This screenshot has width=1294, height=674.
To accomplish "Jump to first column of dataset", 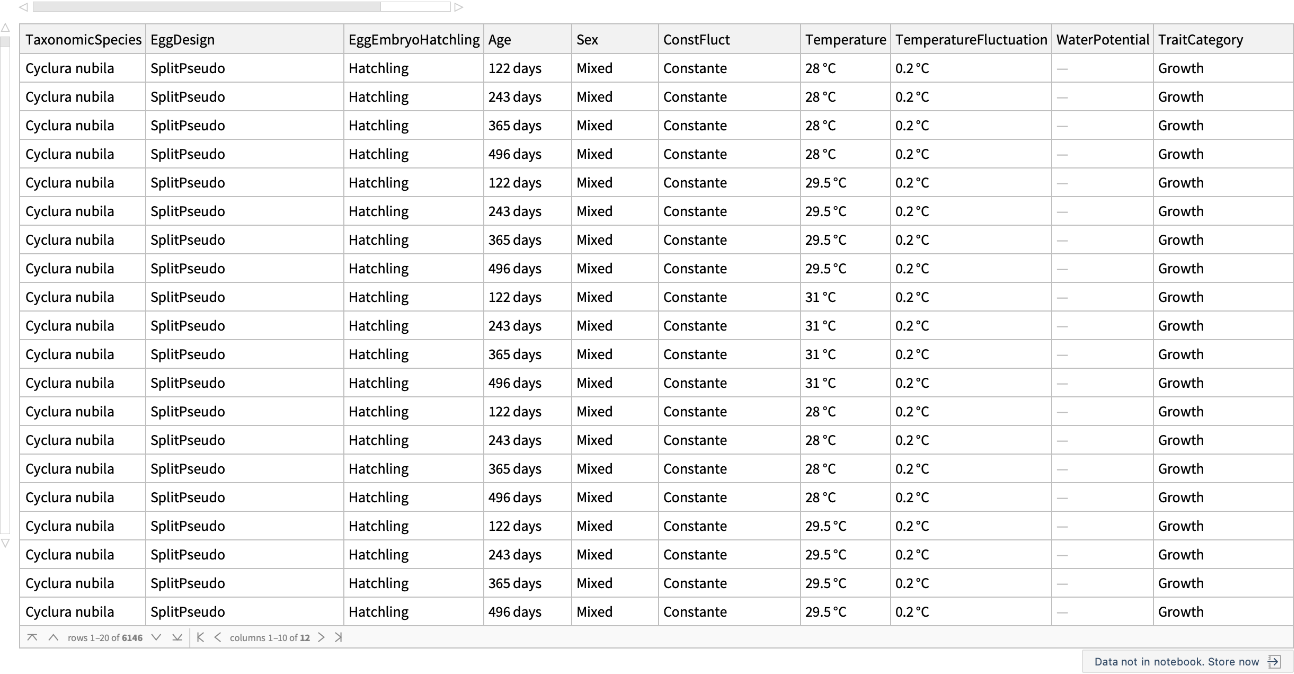I will pyautogui.click(x=200, y=637).
